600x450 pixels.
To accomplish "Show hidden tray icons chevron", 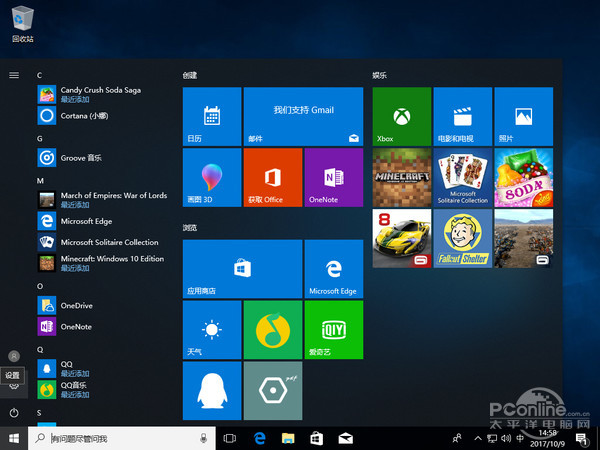I will [478, 438].
